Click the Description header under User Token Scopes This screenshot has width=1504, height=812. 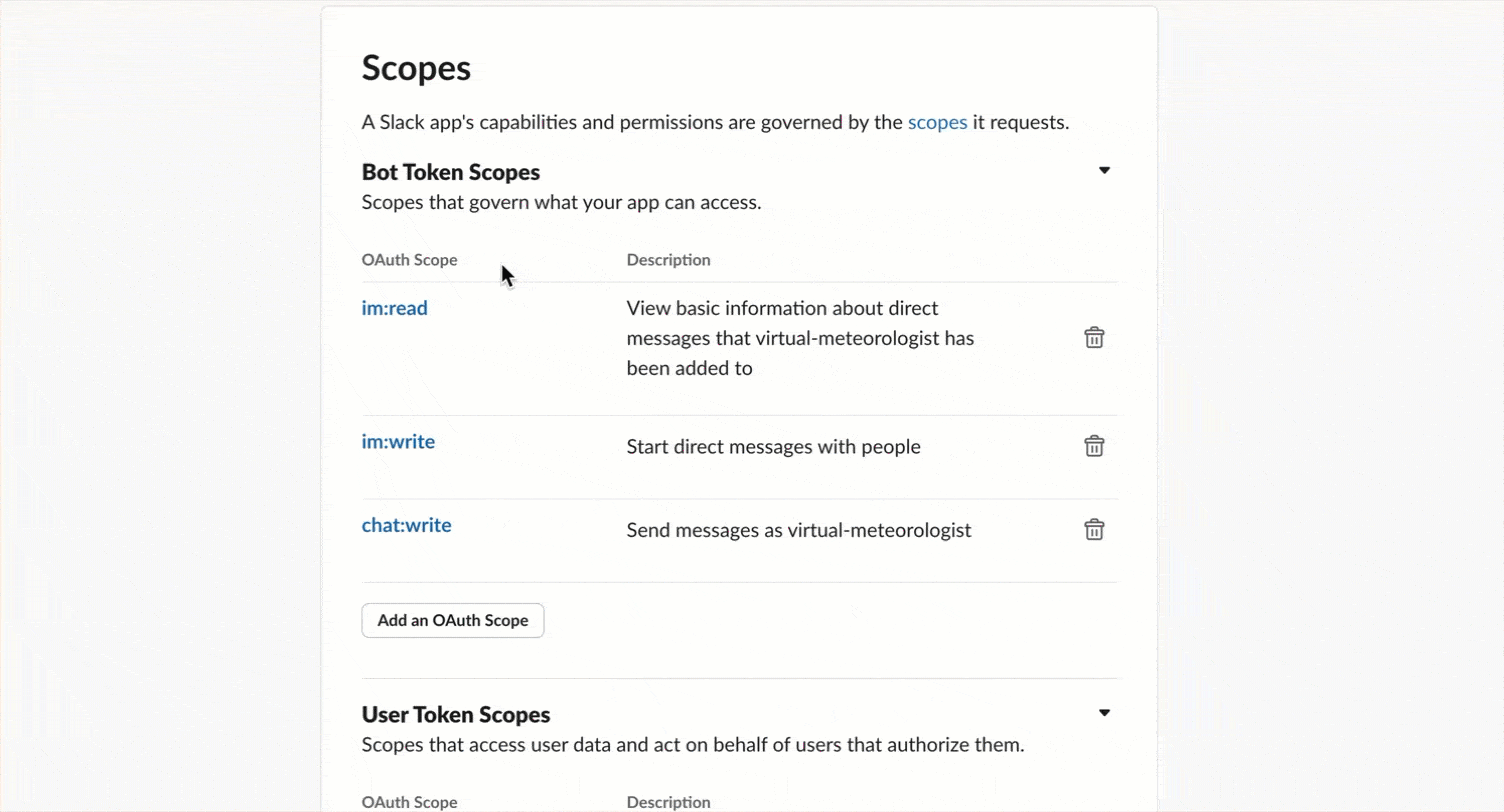[x=668, y=801]
